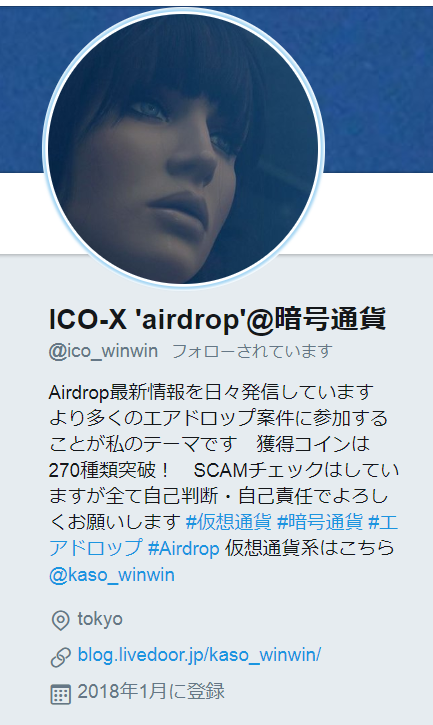Viewport: 433px width, 725px height.
Task: Click the location pin icon
Action: coord(60,620)
